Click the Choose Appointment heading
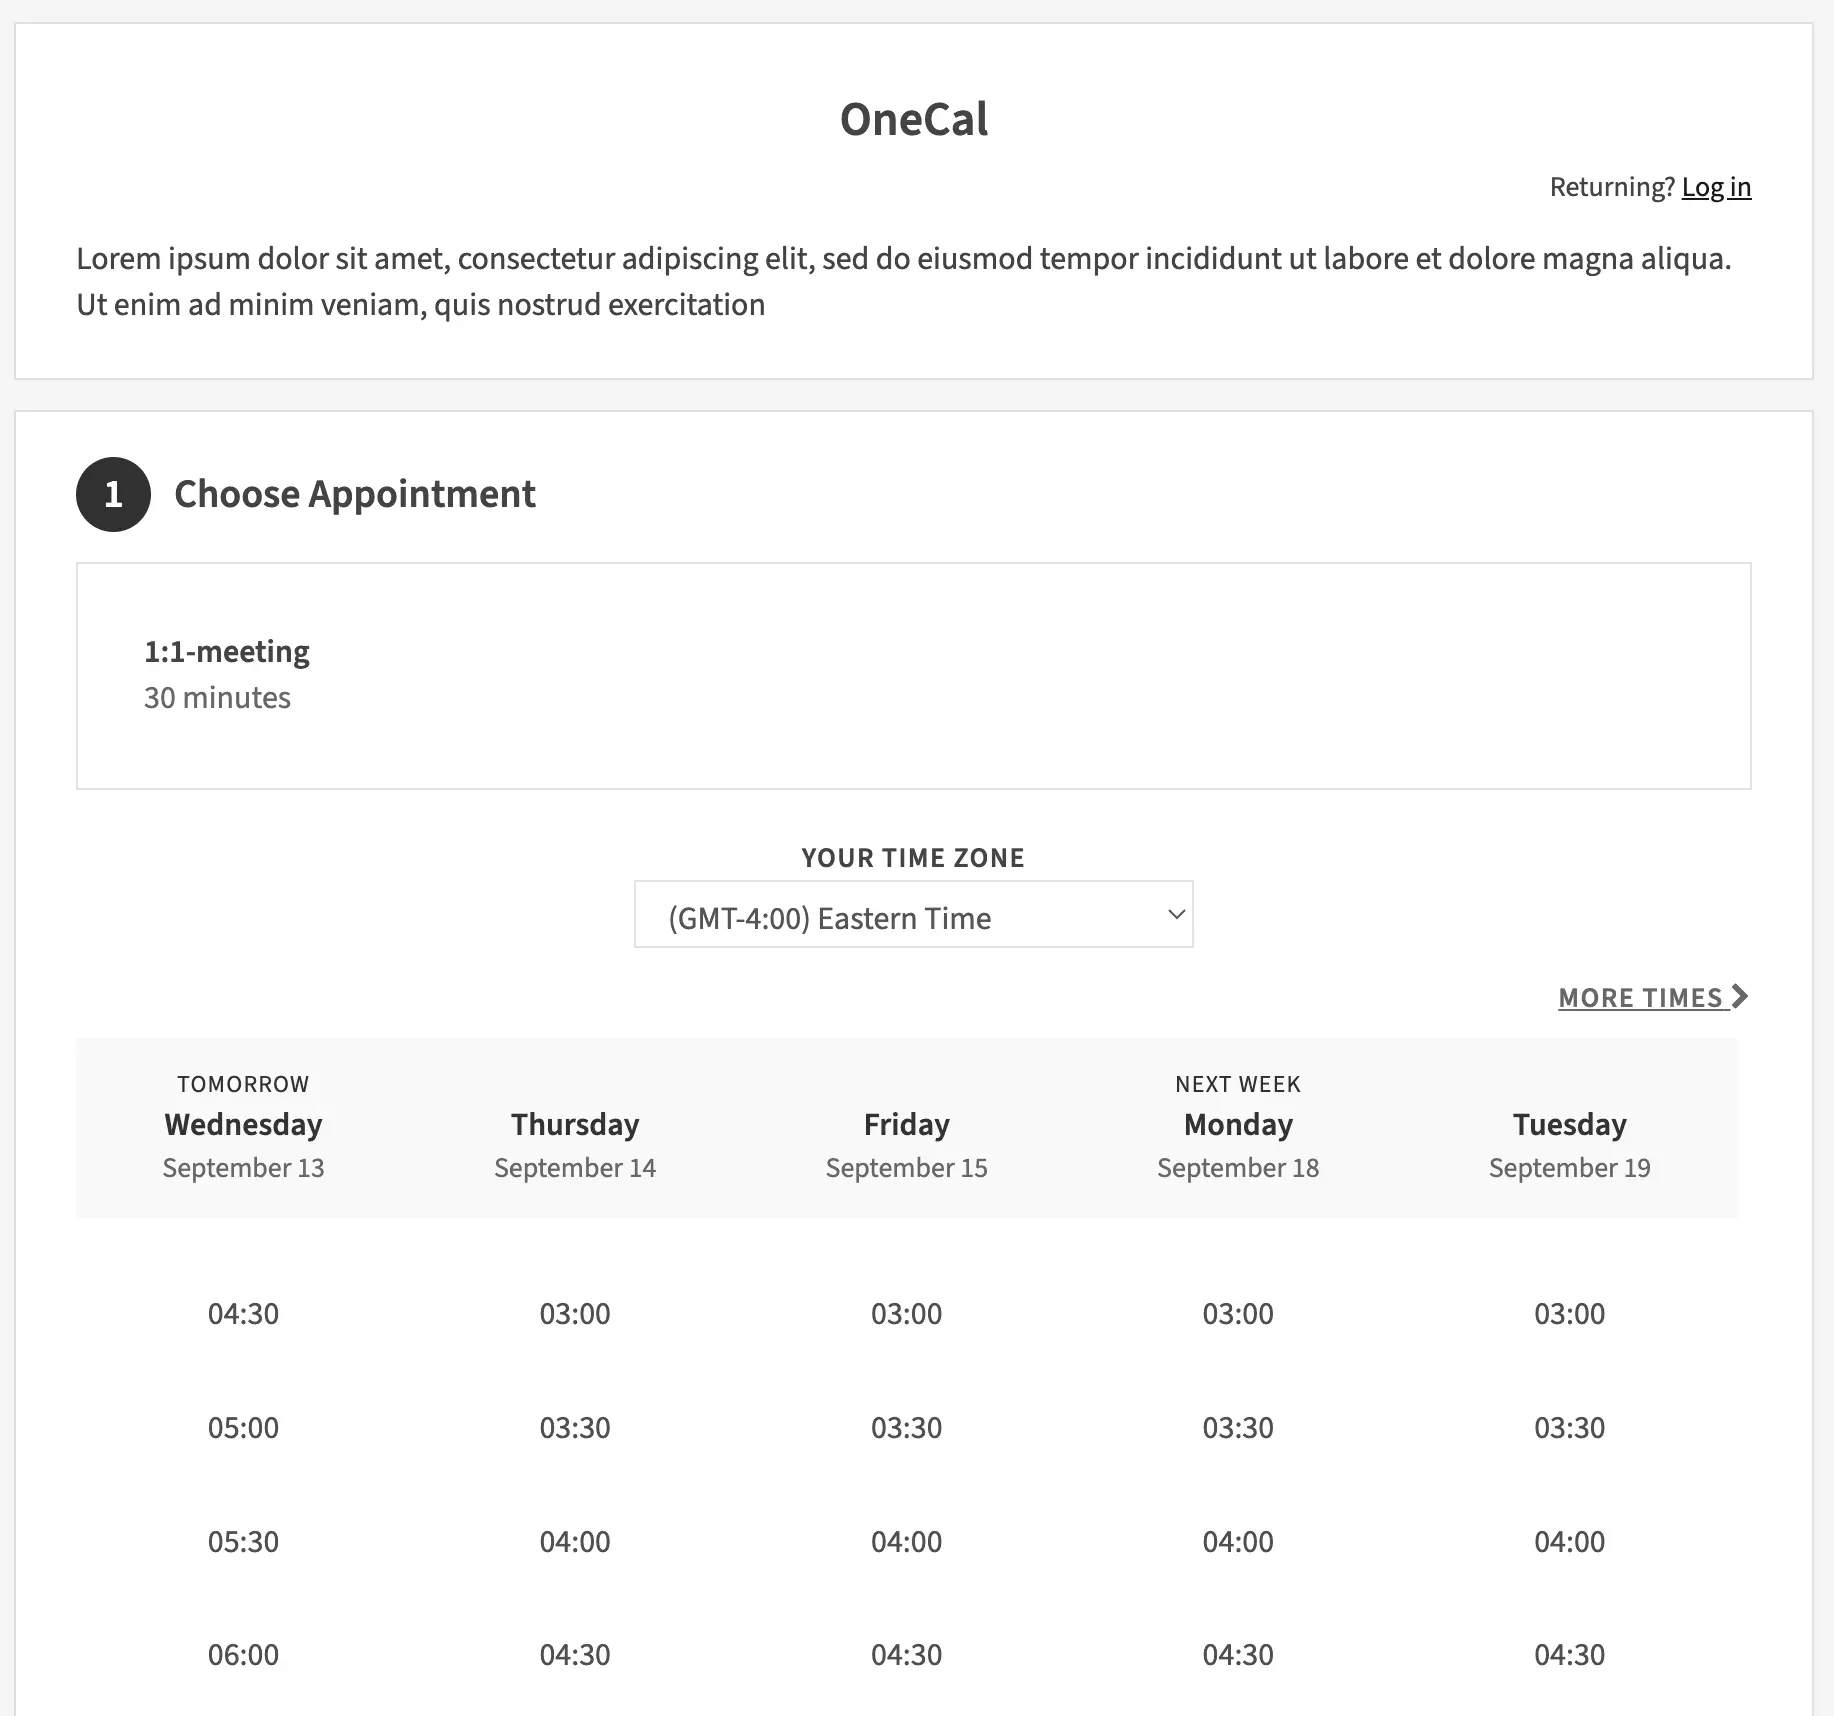 355,494
